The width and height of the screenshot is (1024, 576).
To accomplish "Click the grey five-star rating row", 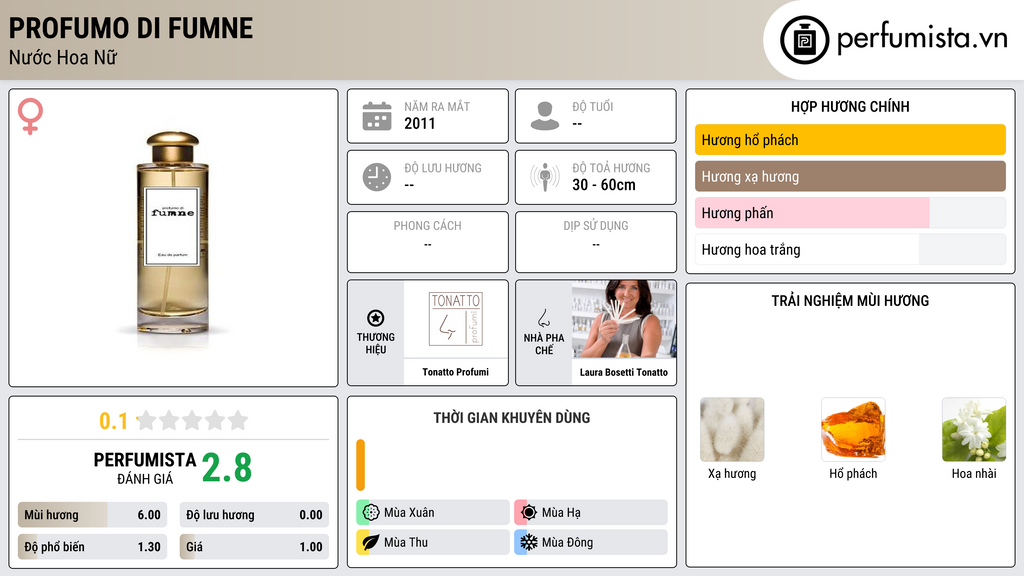I will [193, 421].
